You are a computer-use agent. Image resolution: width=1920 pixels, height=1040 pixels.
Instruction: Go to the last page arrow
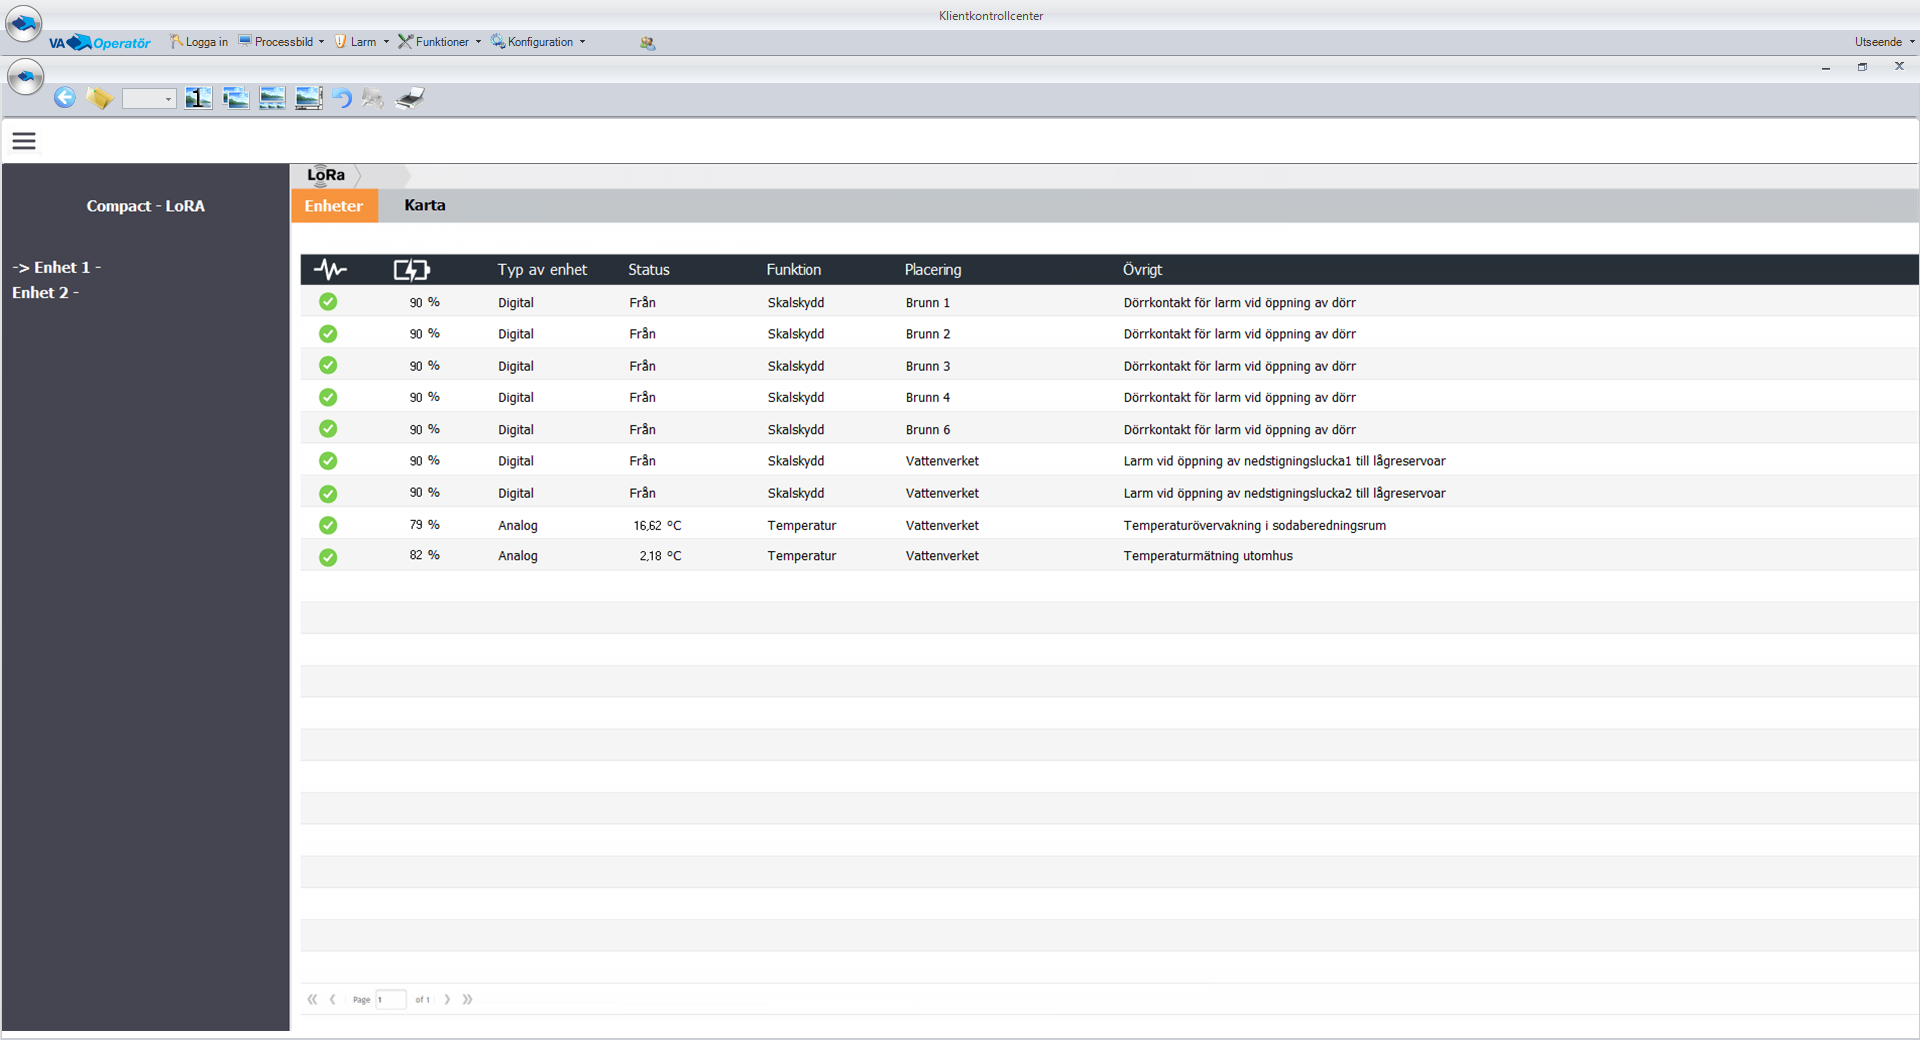coord(467,999)
